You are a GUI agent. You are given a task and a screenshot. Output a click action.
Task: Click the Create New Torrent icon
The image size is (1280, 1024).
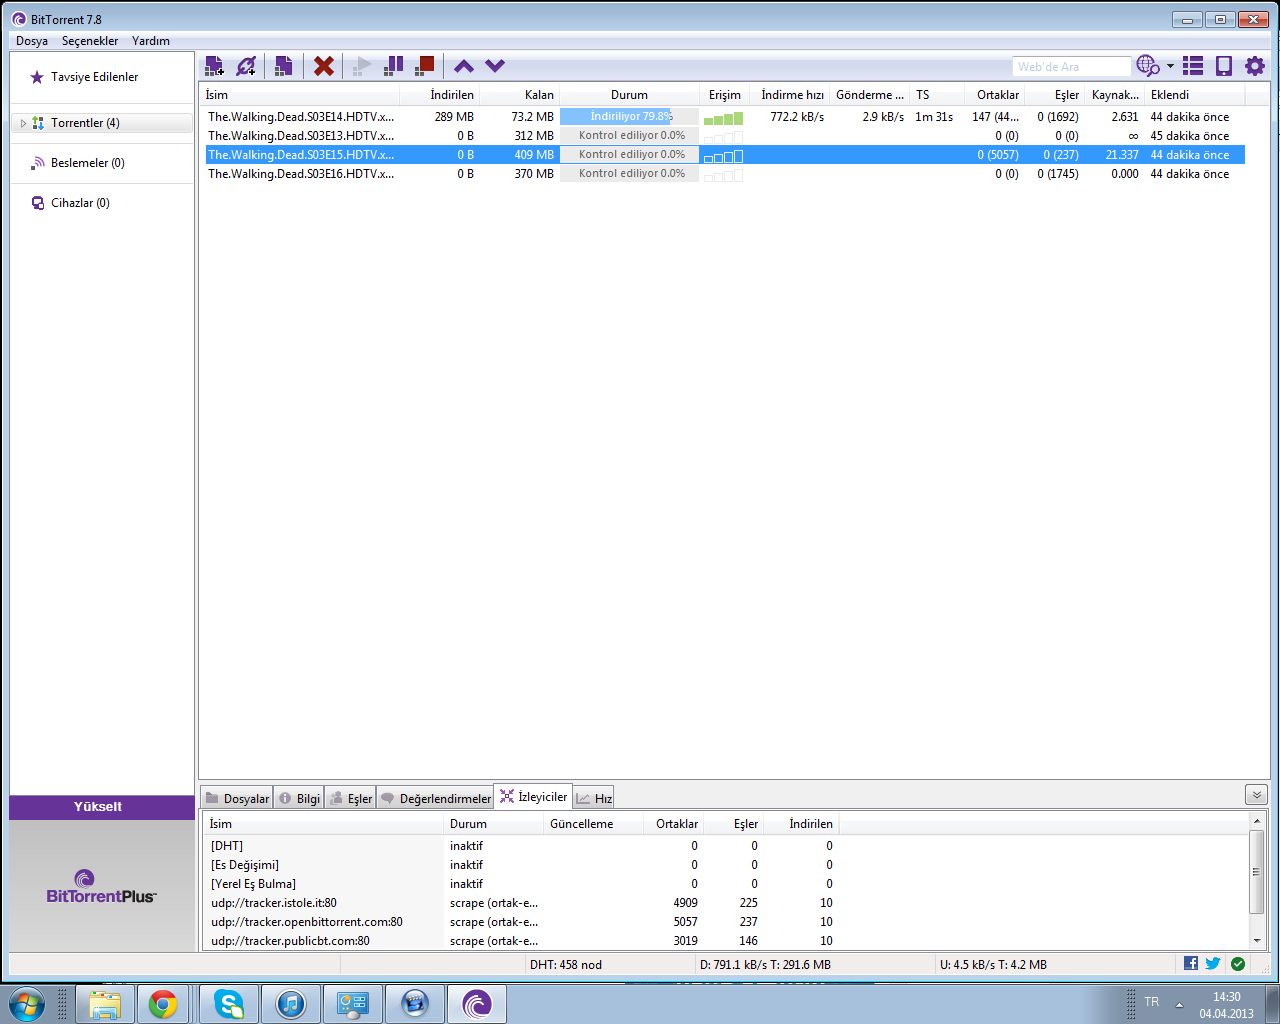coord(284,66)
